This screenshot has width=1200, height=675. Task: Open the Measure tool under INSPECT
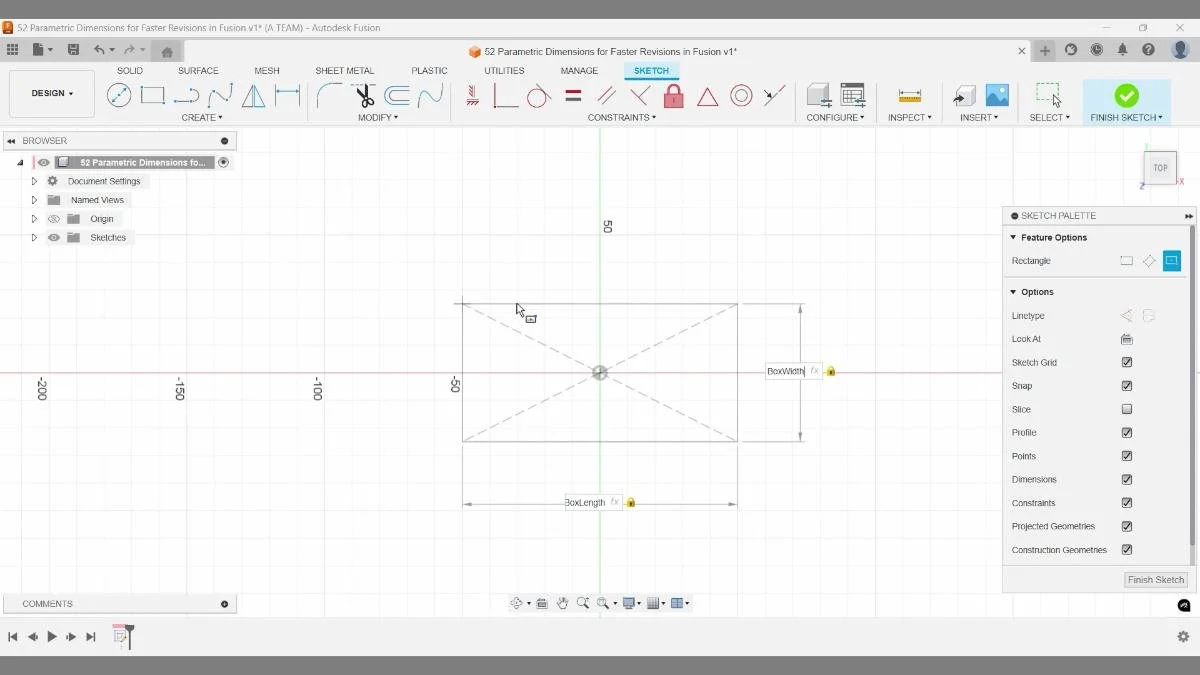pyautogui.click(x=908, y=97)
